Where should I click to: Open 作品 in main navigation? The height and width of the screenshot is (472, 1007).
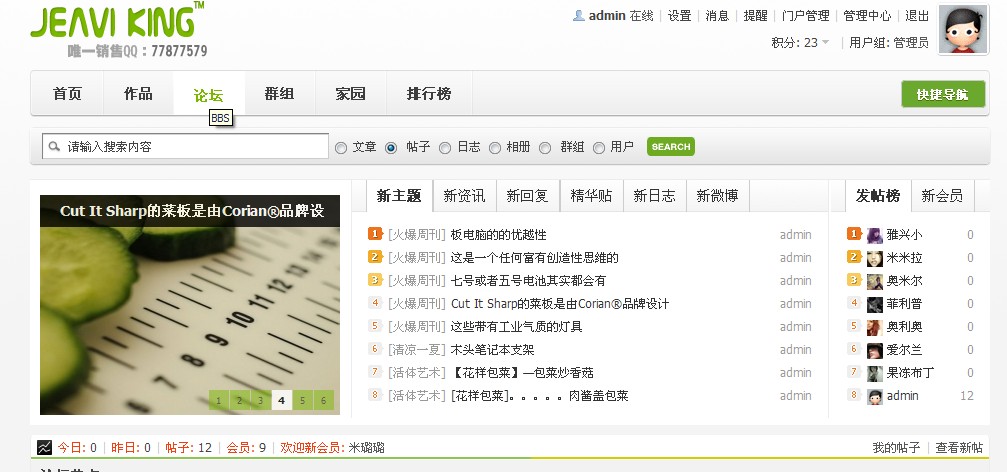click(138, 94)
